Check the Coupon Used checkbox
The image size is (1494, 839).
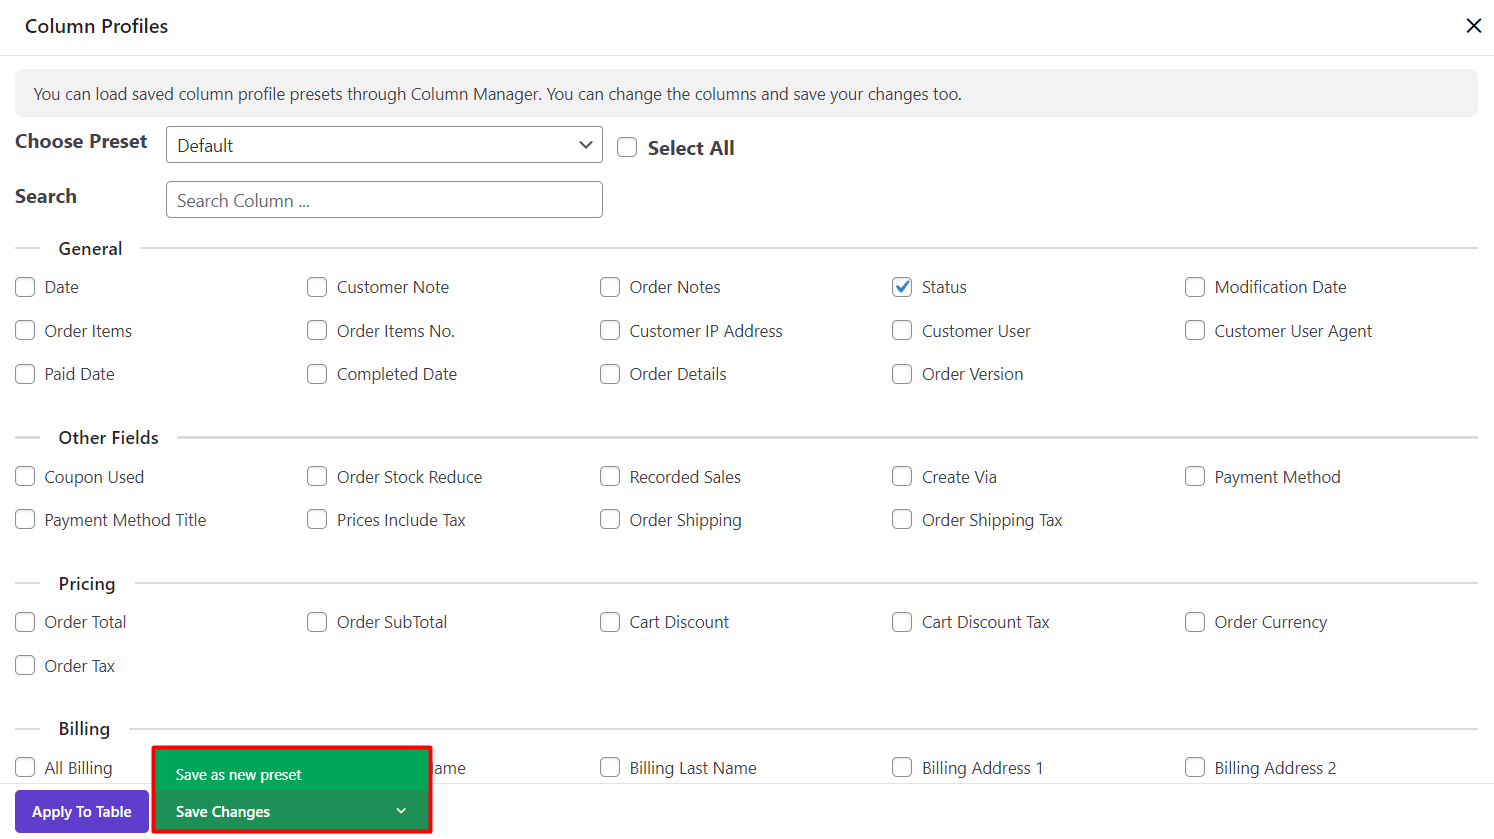[25, 477]
